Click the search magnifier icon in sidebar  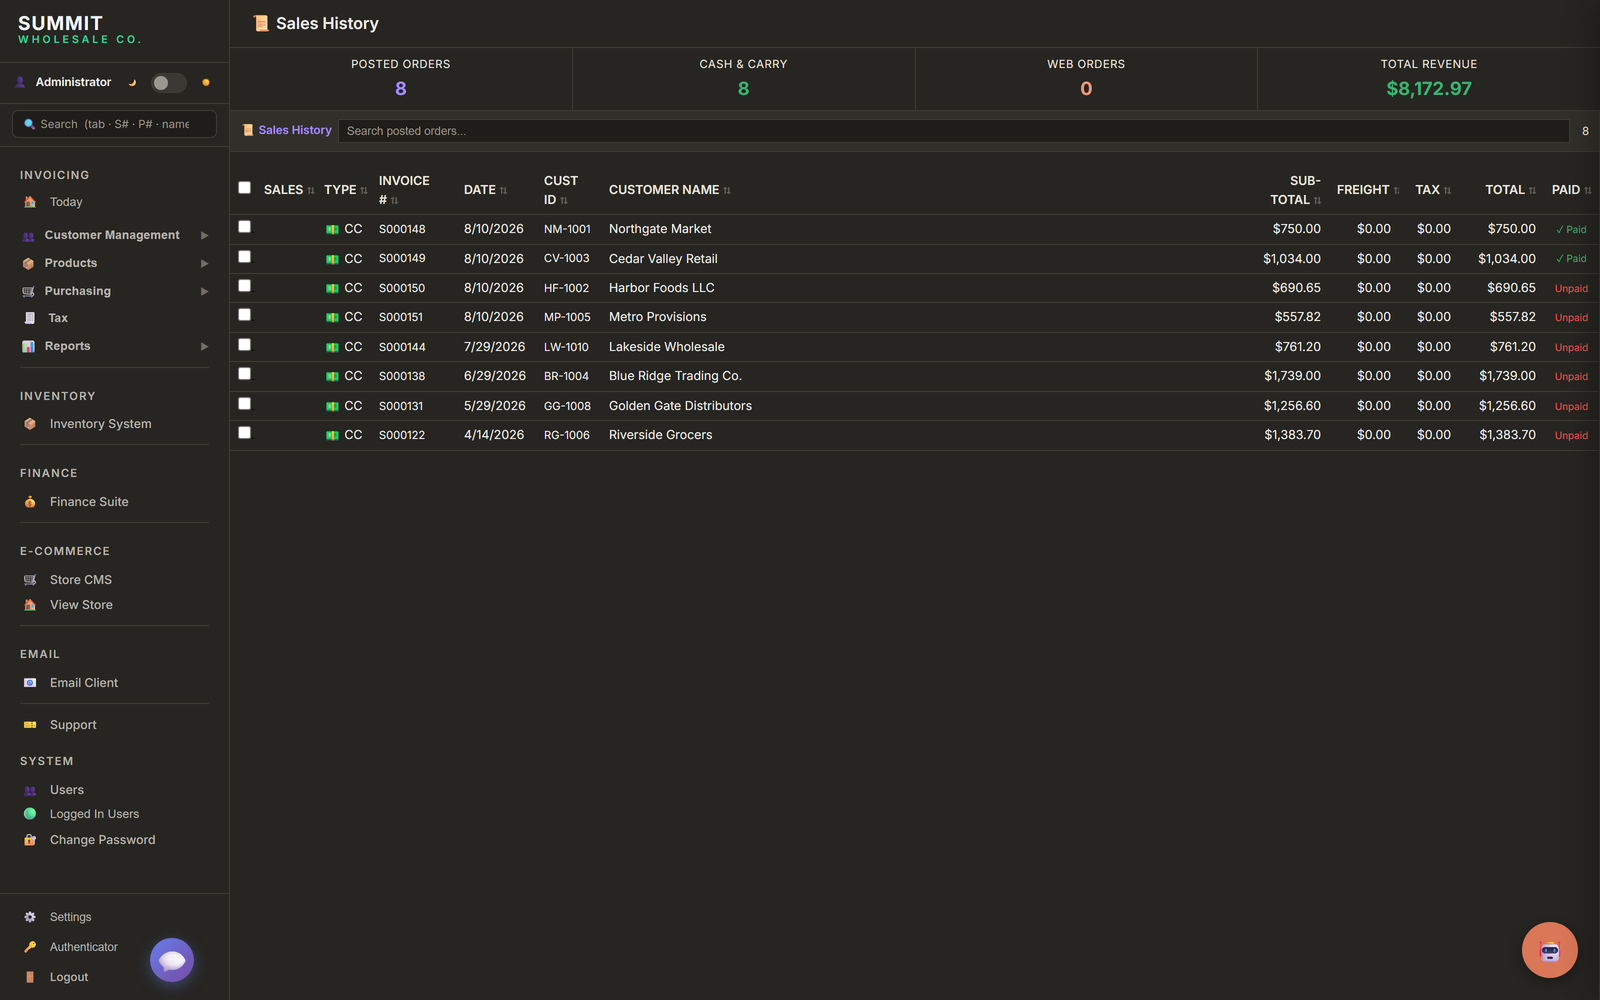(30, 124)
